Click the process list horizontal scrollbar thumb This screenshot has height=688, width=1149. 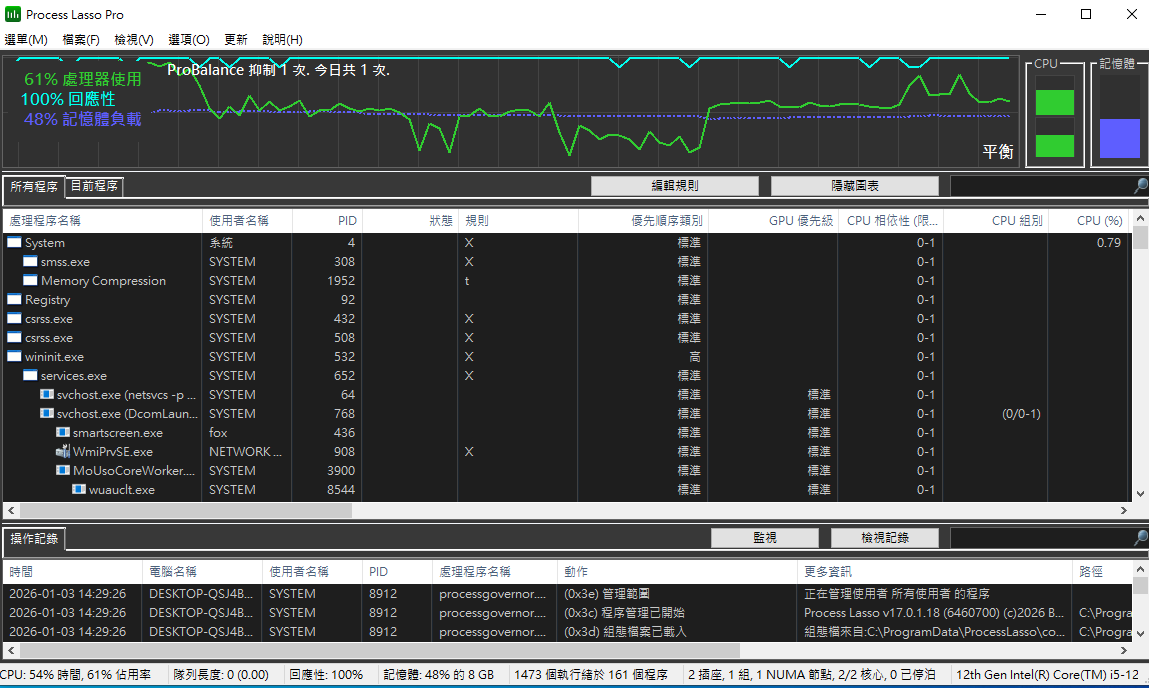click(x=186, y=510)
